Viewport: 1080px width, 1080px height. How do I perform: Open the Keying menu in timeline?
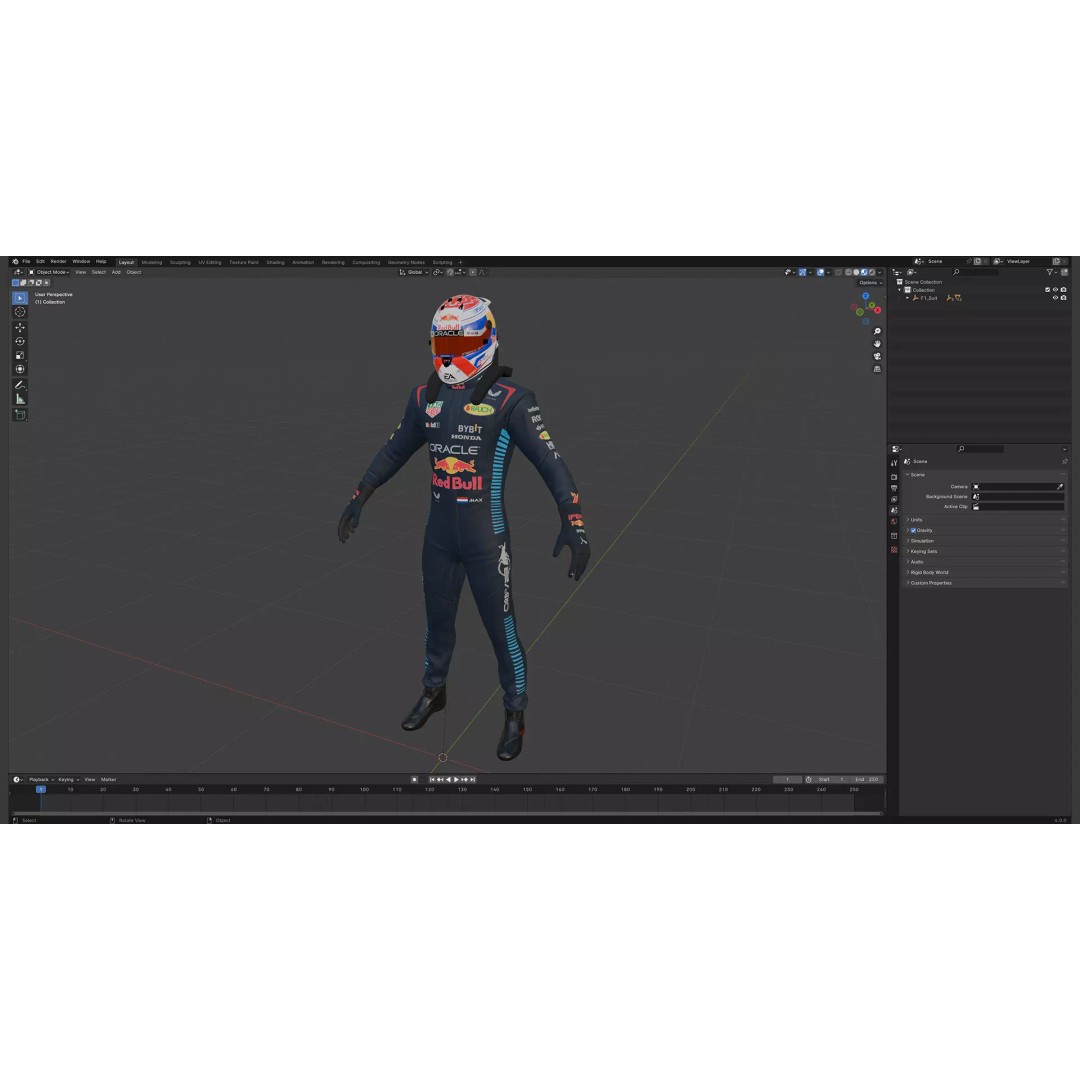pyautogui.click(x=68, y=780)
